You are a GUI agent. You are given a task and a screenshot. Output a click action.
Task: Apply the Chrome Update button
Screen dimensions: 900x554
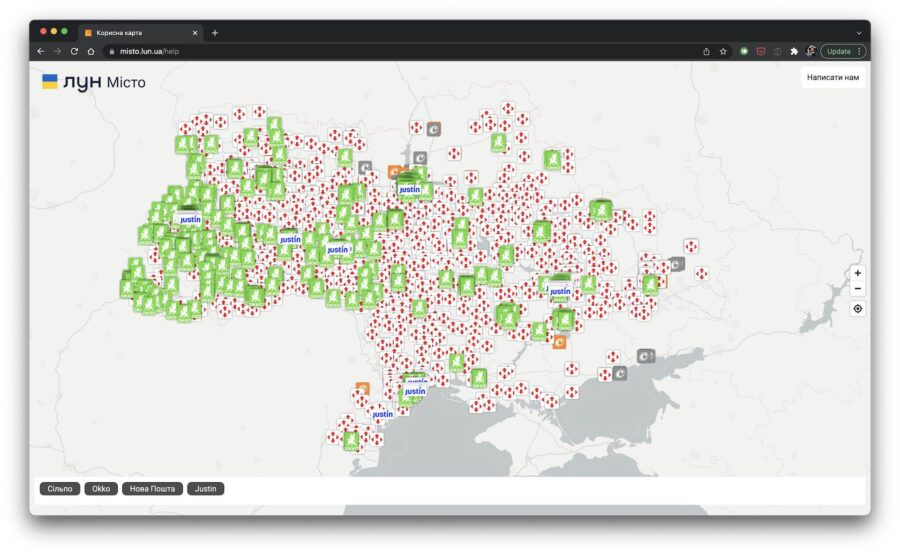coord(839,51)
